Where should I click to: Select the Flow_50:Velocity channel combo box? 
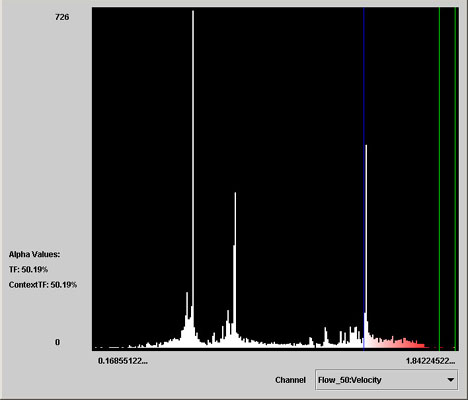386,380
